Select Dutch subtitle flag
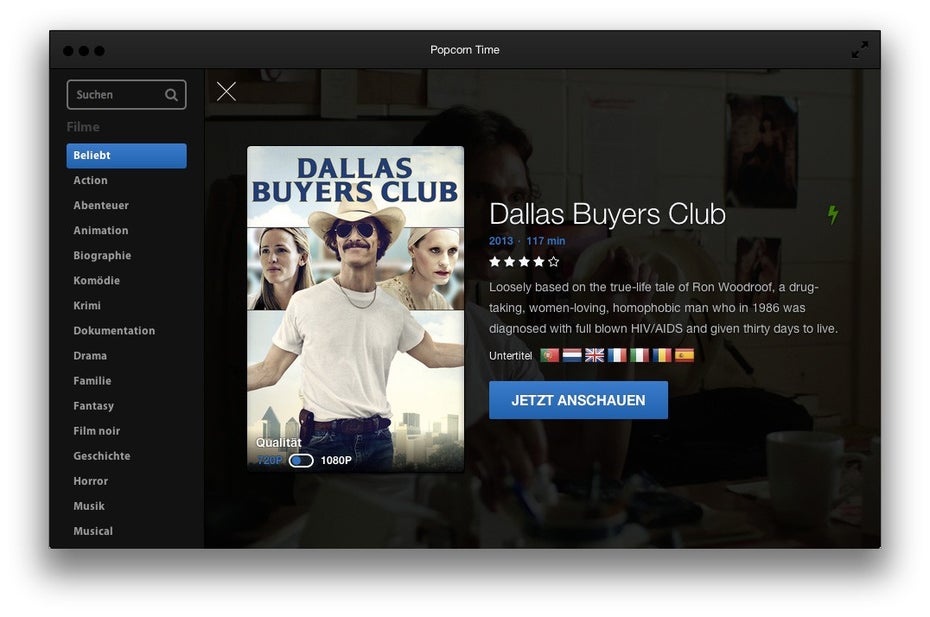Screen dimensions: 930x617 [572, 355]
